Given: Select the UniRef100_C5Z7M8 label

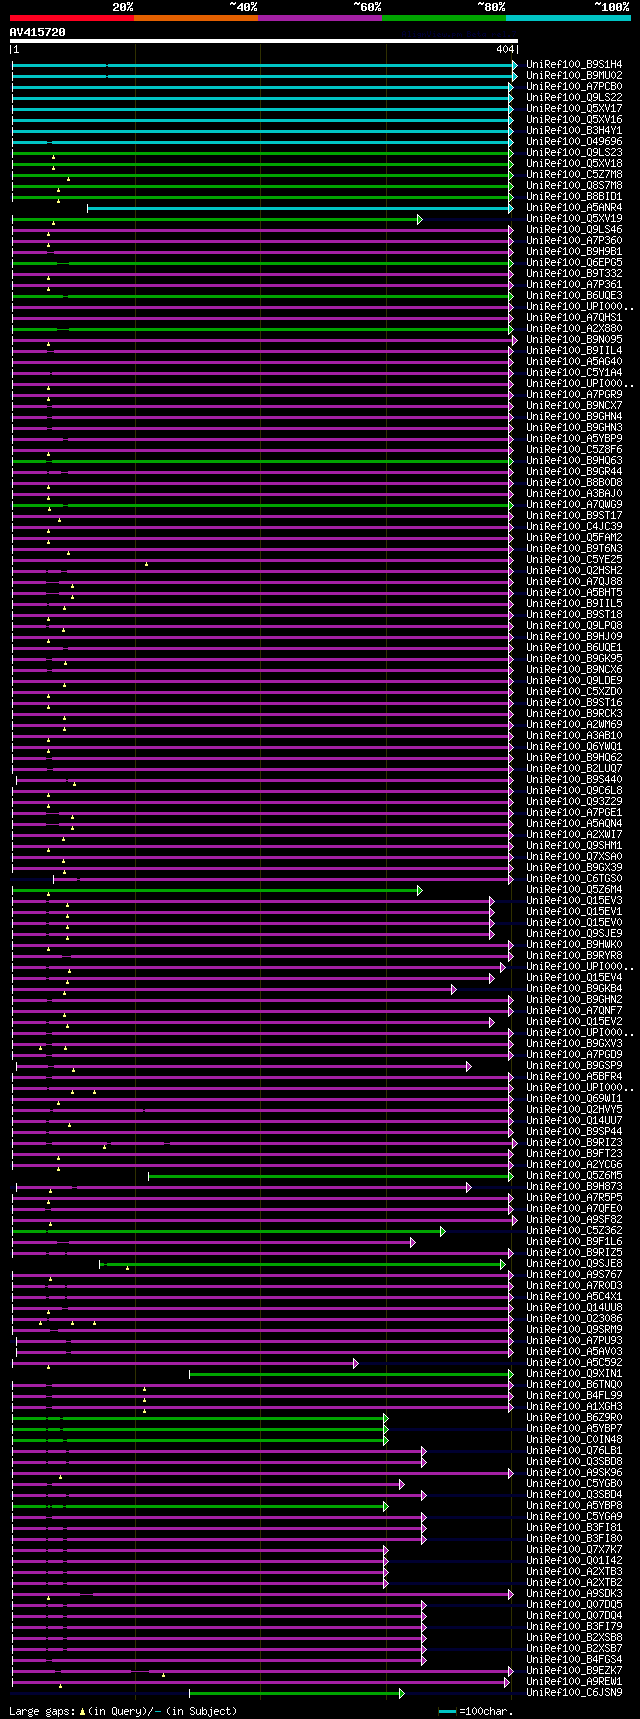Looking at the screenshot, I should 574,174.
